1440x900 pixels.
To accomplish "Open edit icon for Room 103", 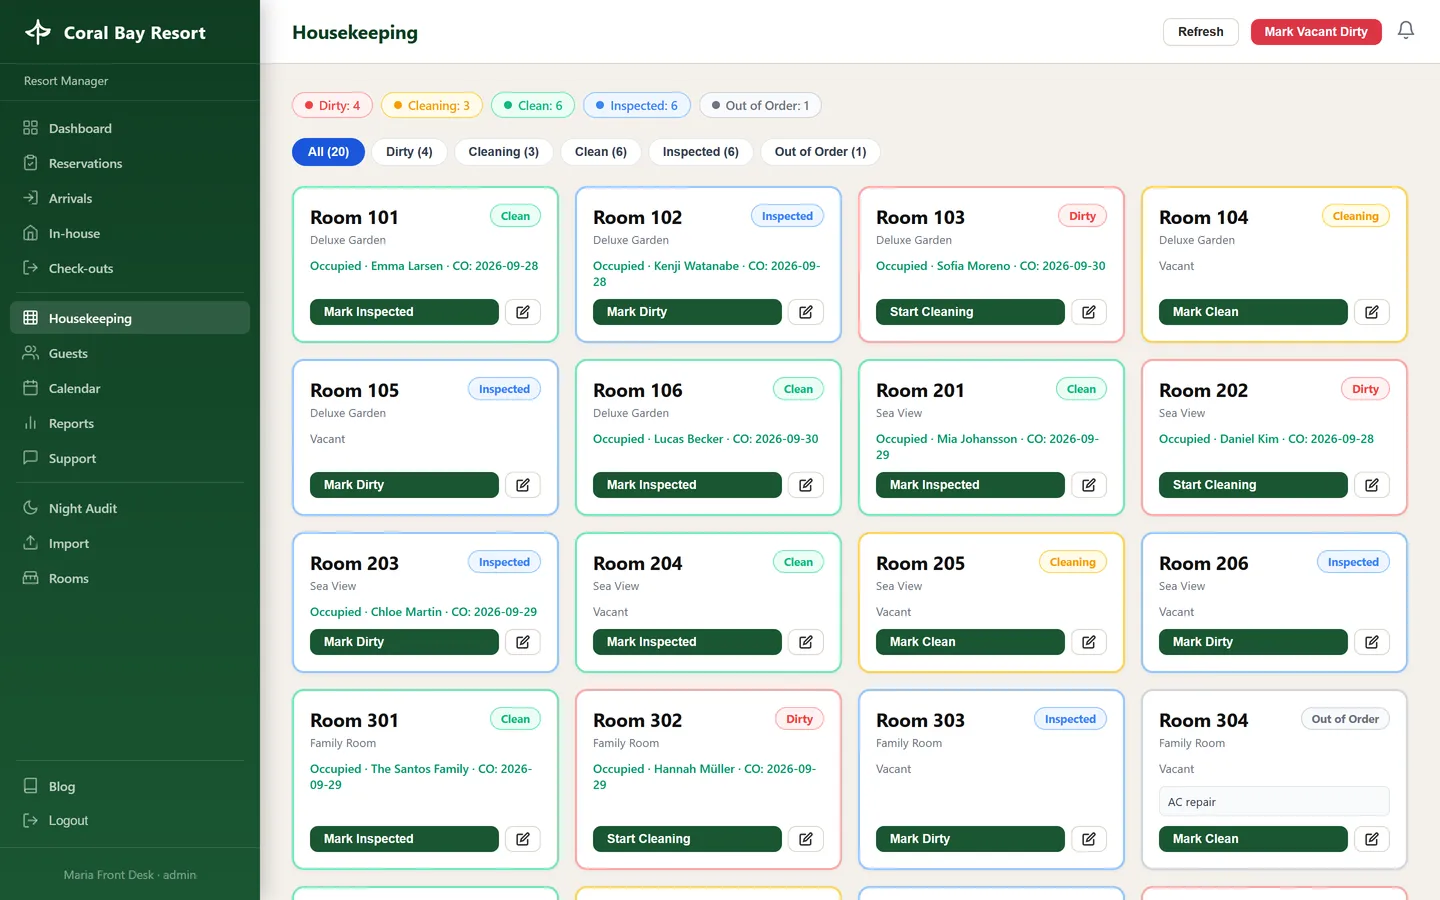I will [1089, 312].
